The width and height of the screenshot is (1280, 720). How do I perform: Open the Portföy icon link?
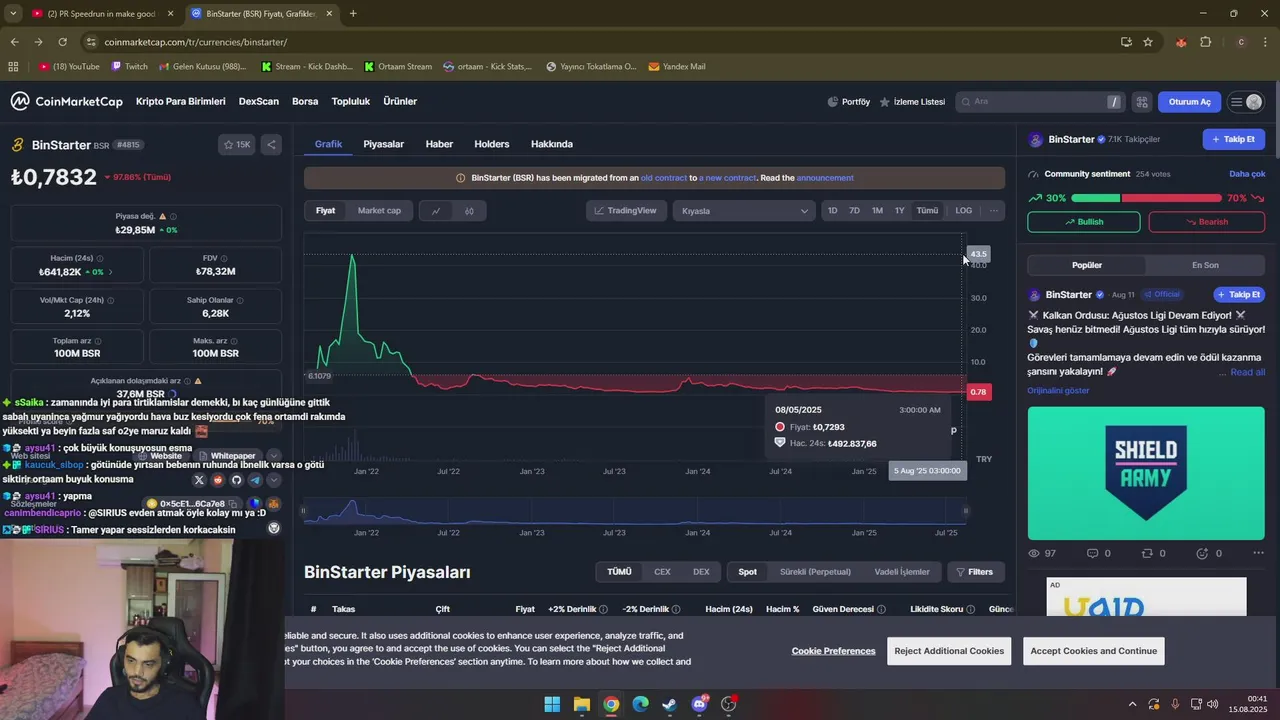click(x=849, y=102)
